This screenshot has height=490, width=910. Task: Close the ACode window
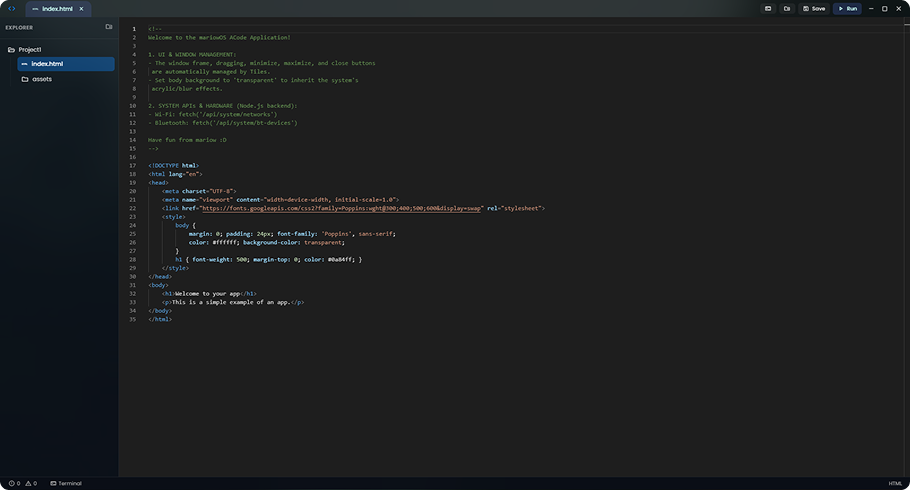click(898, 9)
